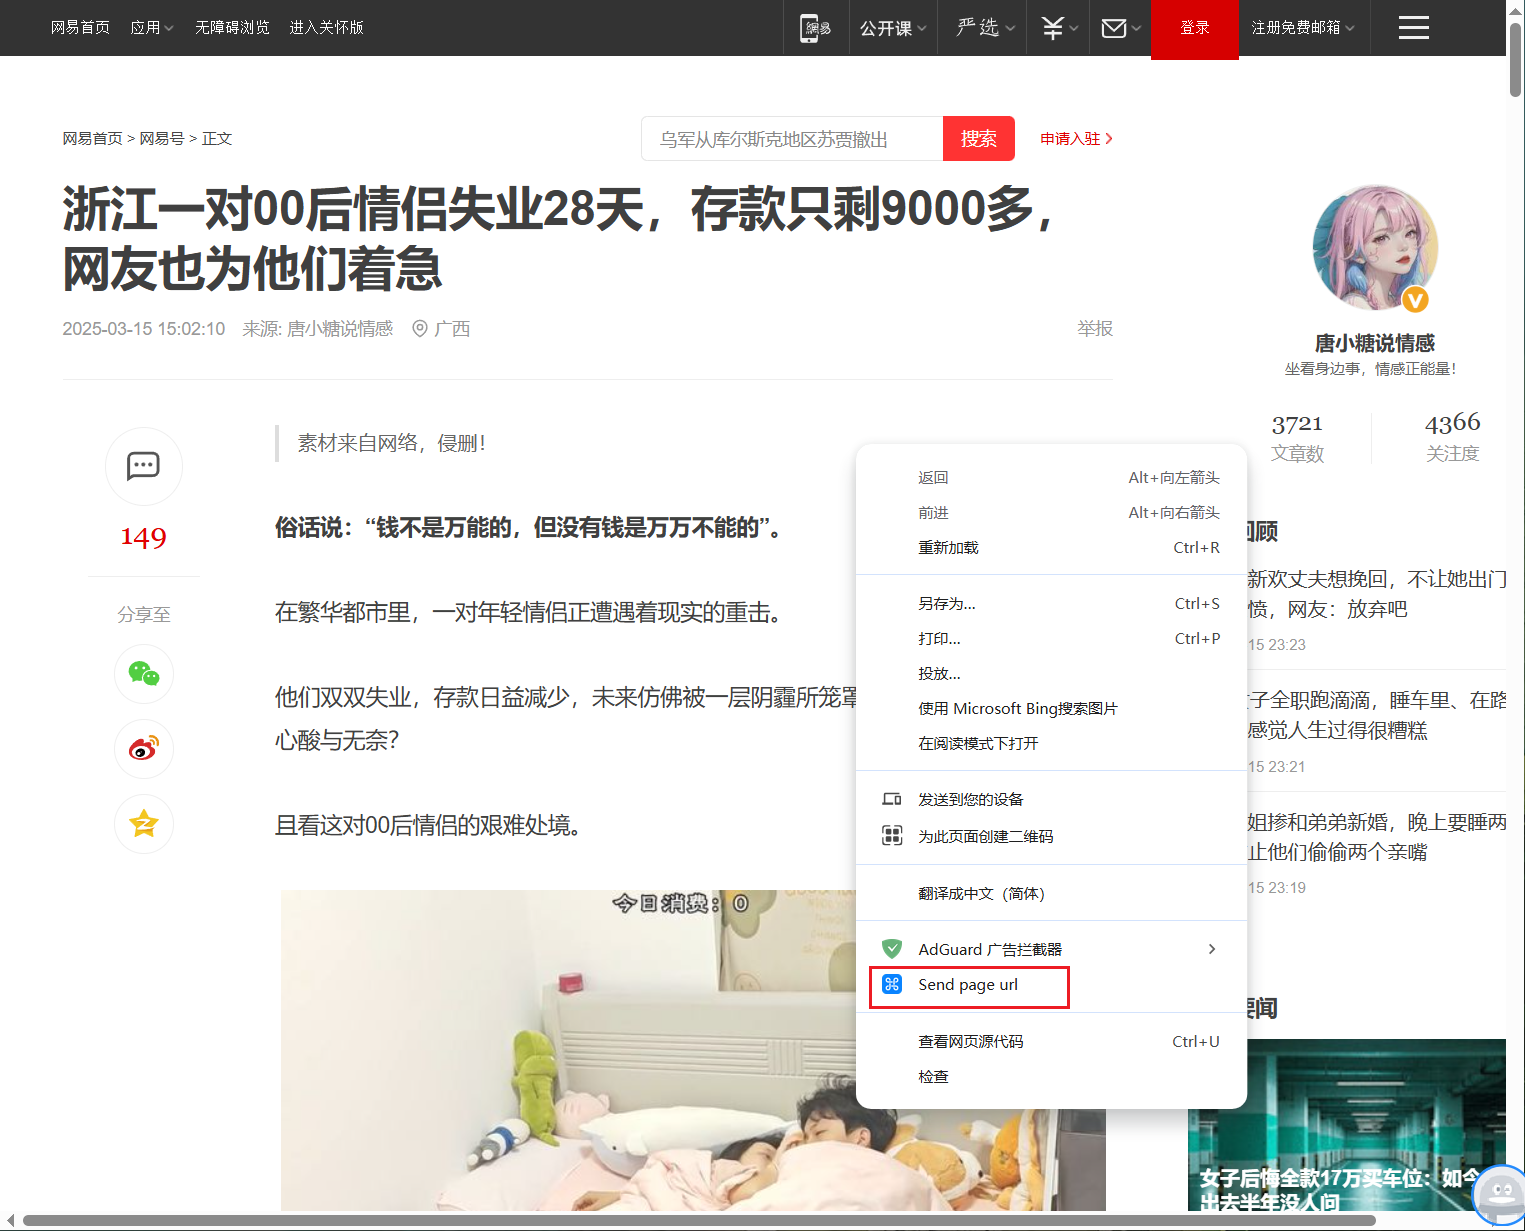Open the 申请入驻 link
The width and height of the screenshot is (1525, 1231).
pos(1076,138)
